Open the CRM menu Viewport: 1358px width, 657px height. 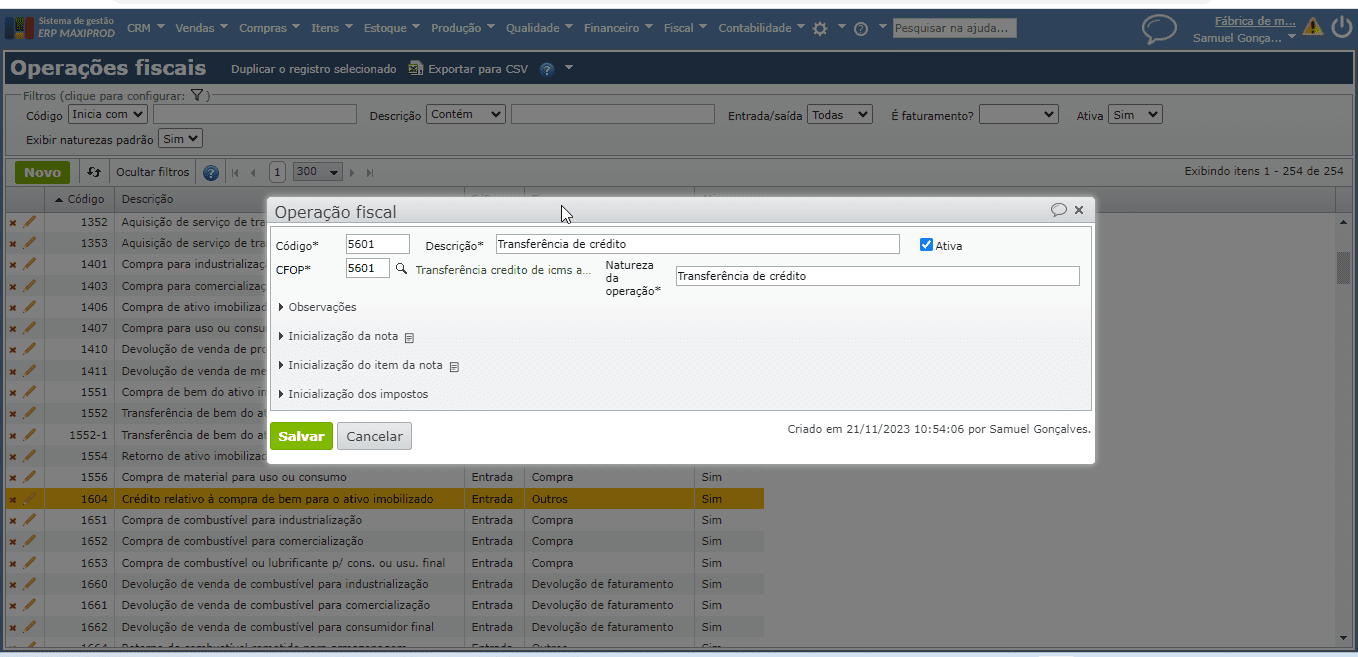[x=145, y=28]
